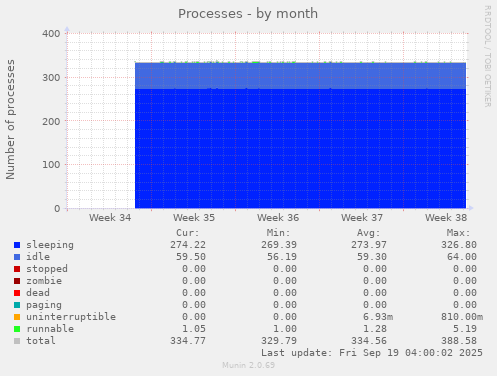Click the runnable legend color swatch
This screenshot has height=376, width=497.
click(x=17, y=329)
